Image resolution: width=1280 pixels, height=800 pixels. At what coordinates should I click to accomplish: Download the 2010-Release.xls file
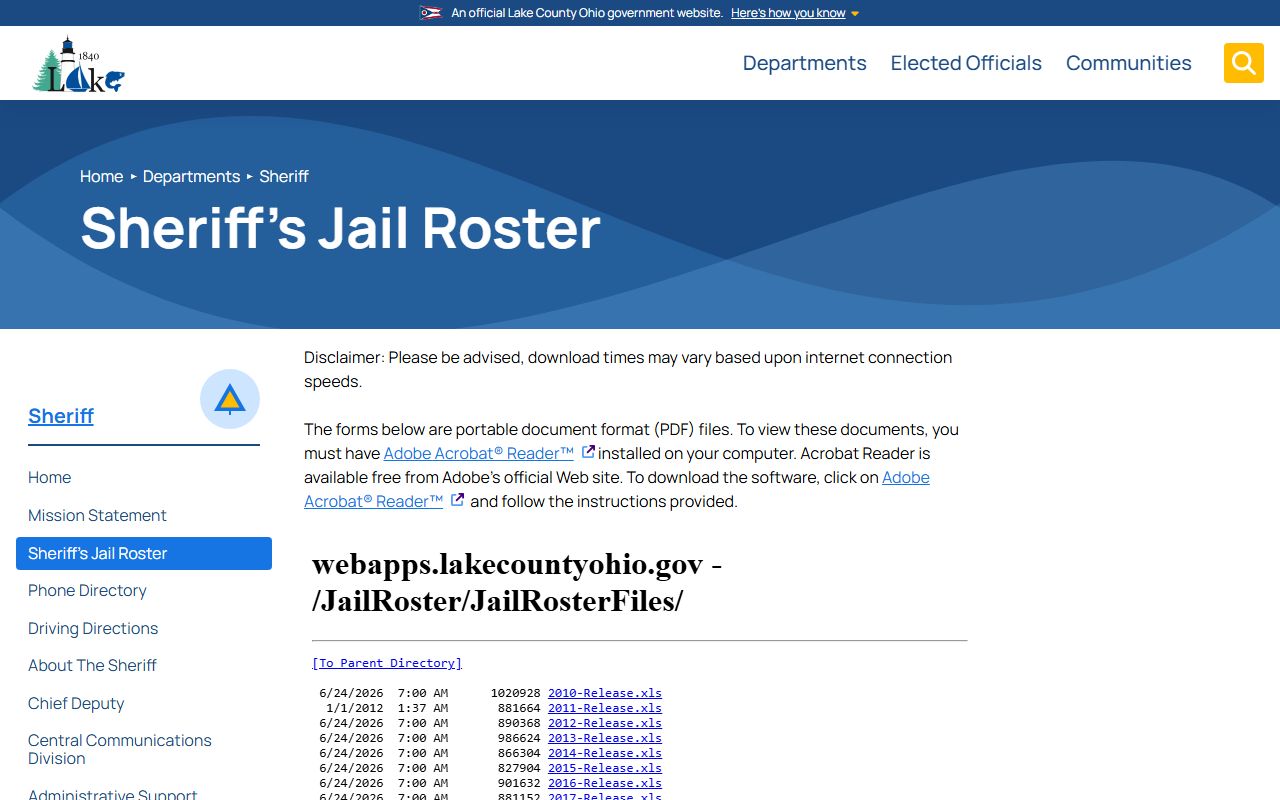pos(605,693)
